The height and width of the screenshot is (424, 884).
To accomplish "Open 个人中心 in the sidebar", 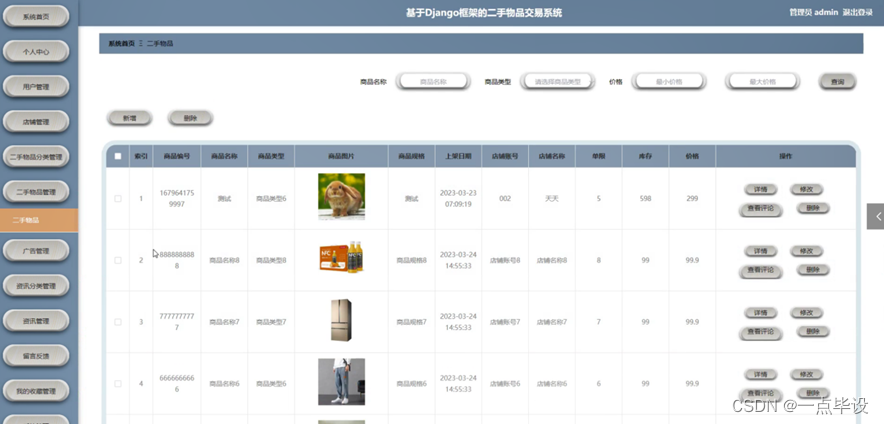I will (x=36, y=51).
